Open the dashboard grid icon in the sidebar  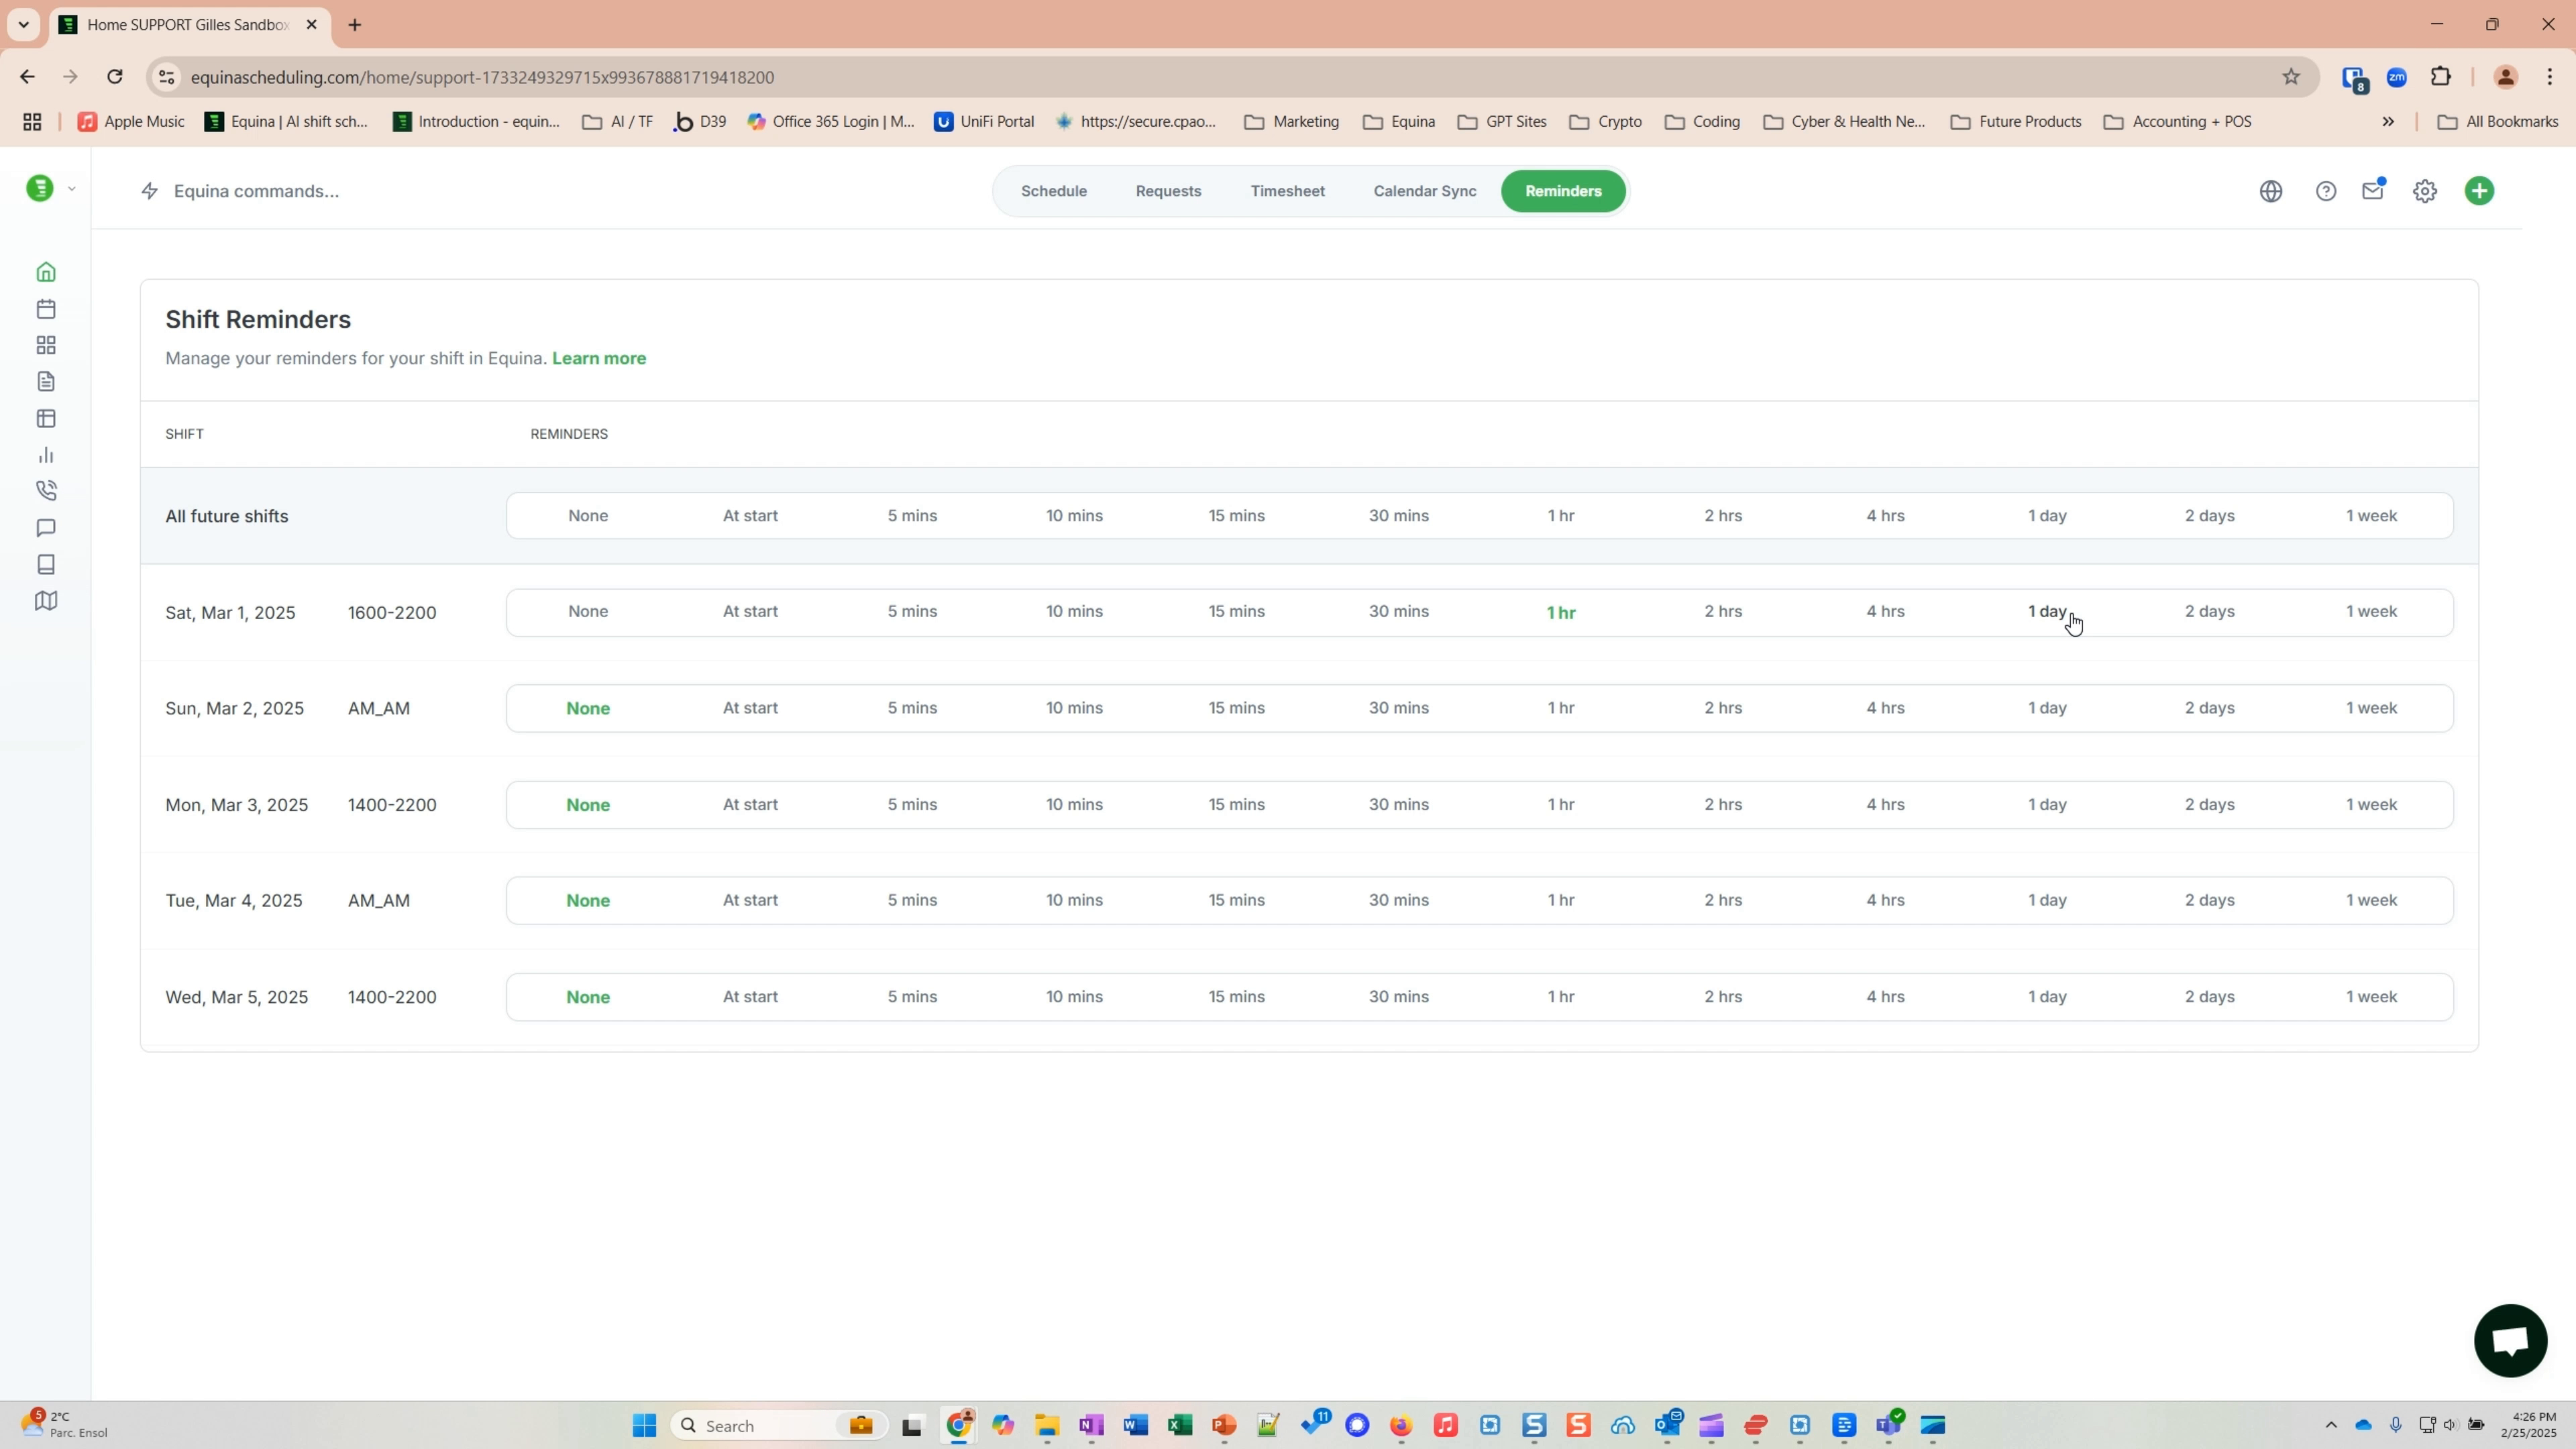[x=46, y=345]
